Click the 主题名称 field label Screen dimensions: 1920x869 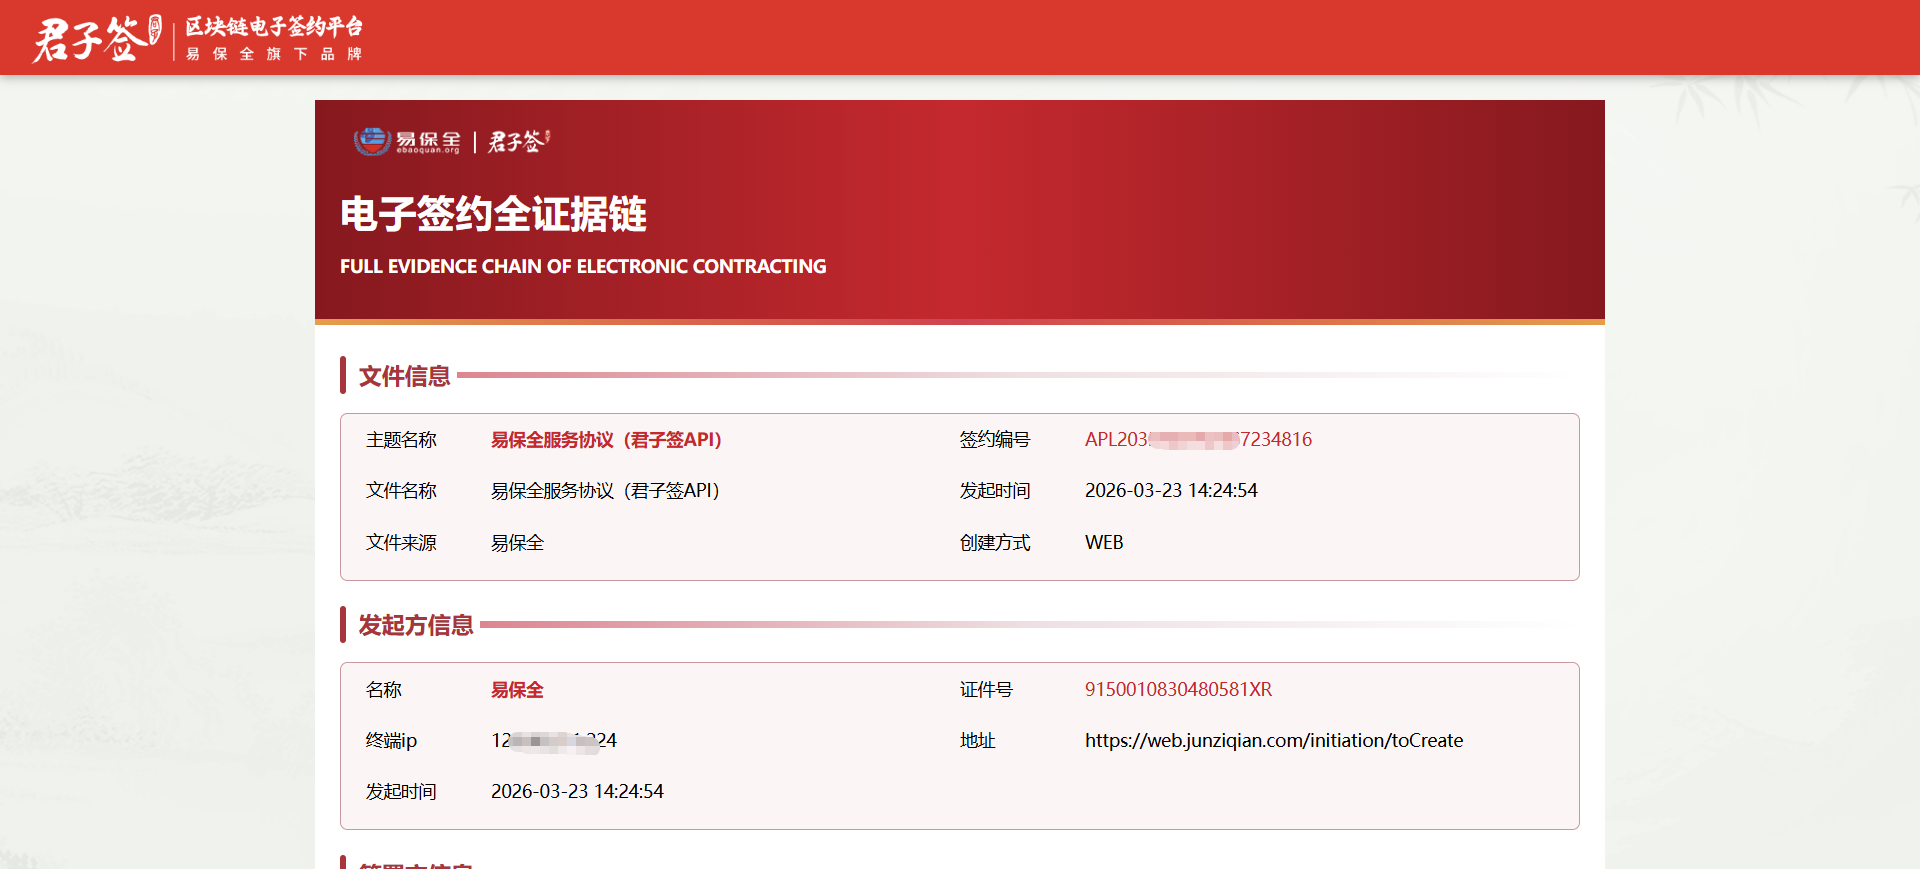tap(401, 440)
